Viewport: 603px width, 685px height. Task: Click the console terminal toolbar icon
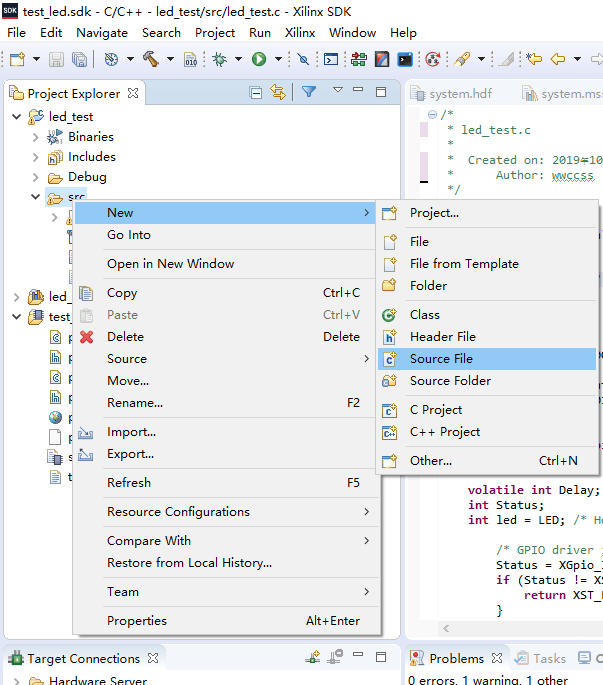pyautogui.click(x=331, y=59)
